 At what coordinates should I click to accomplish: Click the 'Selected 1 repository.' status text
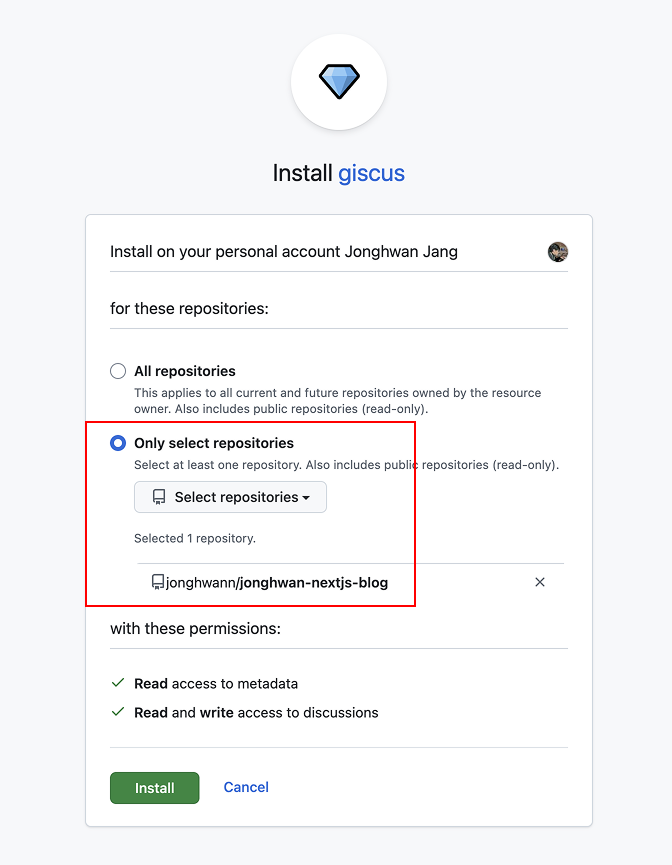coord(195,538)
